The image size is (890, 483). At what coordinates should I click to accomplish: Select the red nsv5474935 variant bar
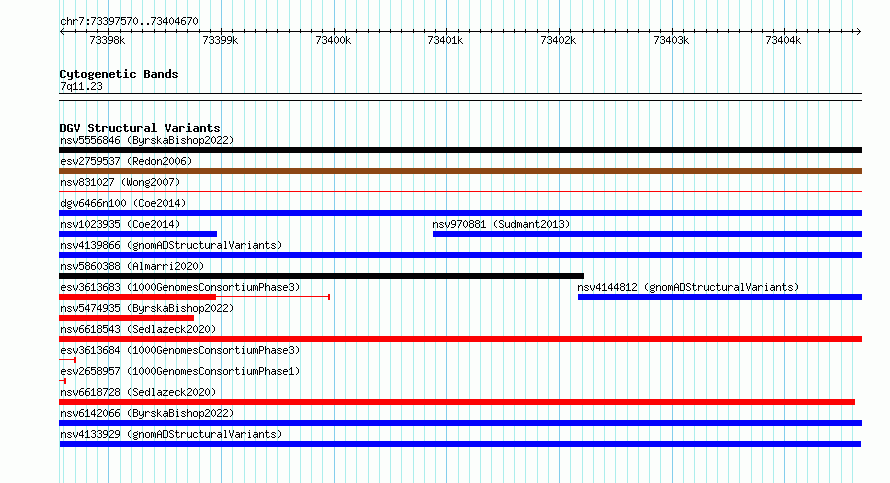click(x=127, y=318)
